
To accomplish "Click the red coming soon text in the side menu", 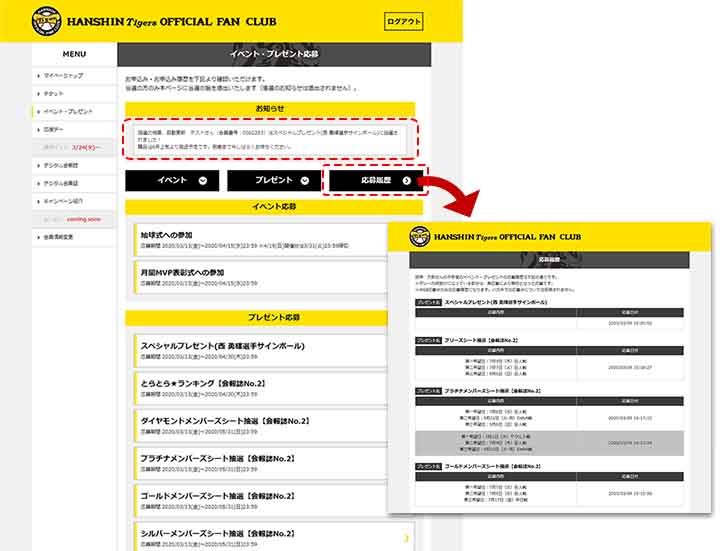I will click(84, 219).
